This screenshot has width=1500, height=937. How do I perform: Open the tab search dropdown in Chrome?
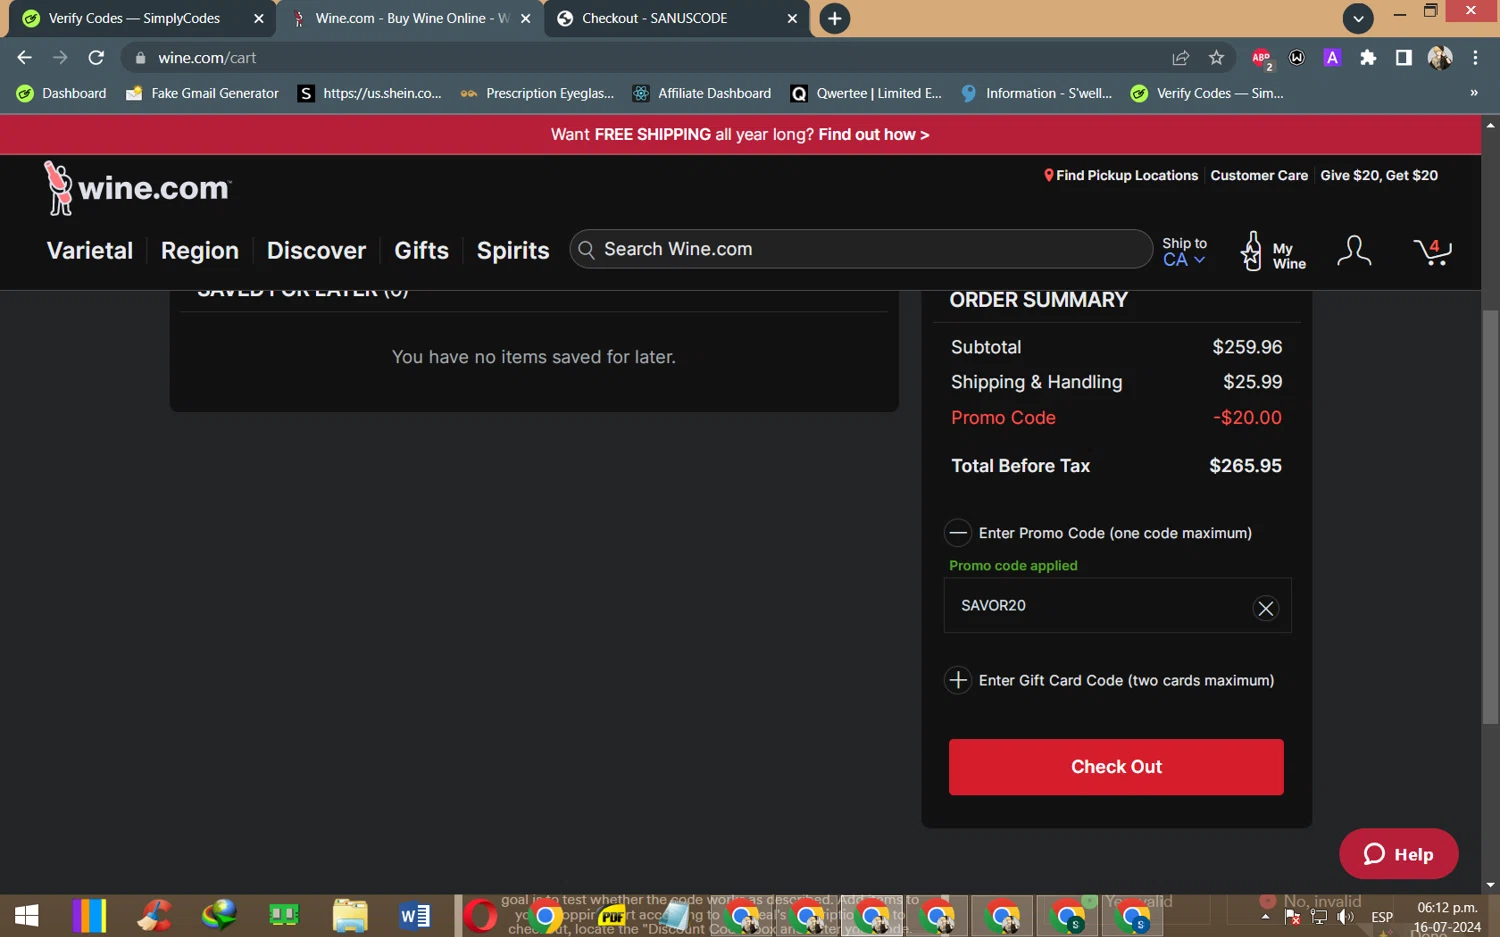click(x=1357, y=18)
